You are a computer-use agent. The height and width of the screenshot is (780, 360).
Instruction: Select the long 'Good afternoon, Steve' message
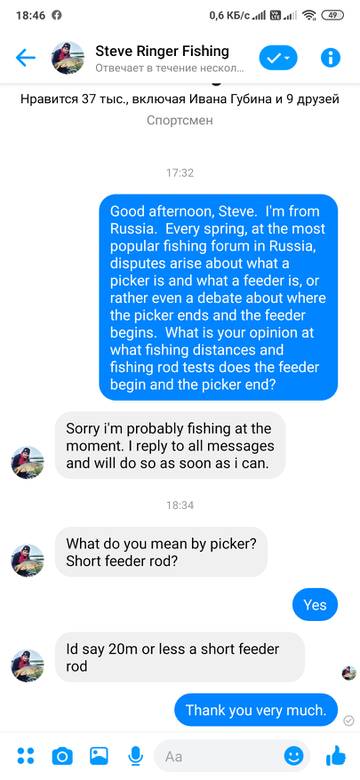click(x=218, y=297)
